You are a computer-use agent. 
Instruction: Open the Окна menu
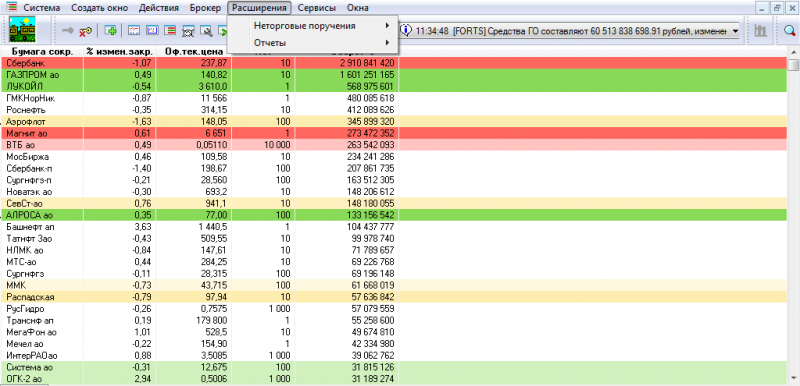[357, 8]
